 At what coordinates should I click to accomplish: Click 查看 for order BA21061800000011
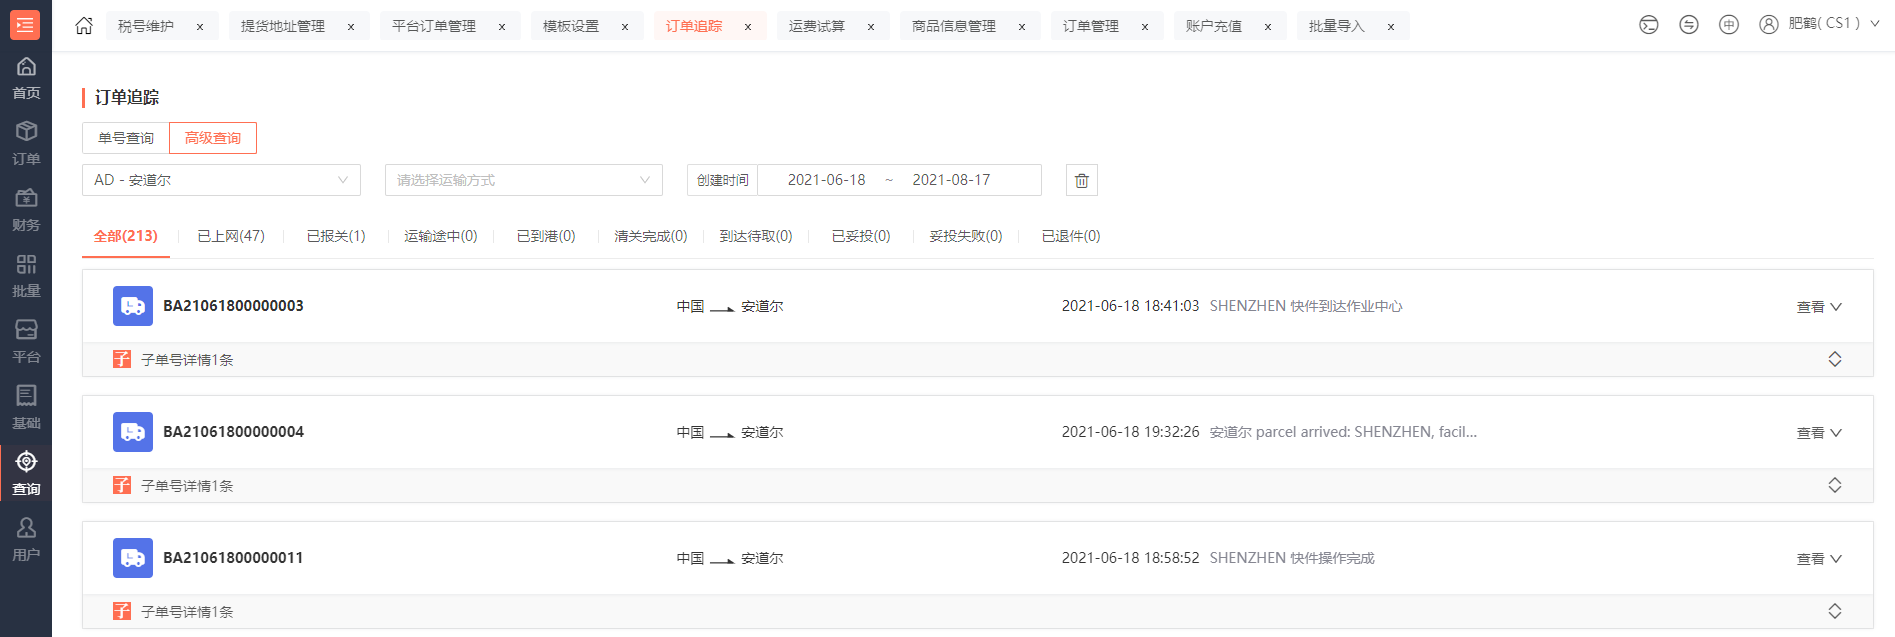(1818, 559)
